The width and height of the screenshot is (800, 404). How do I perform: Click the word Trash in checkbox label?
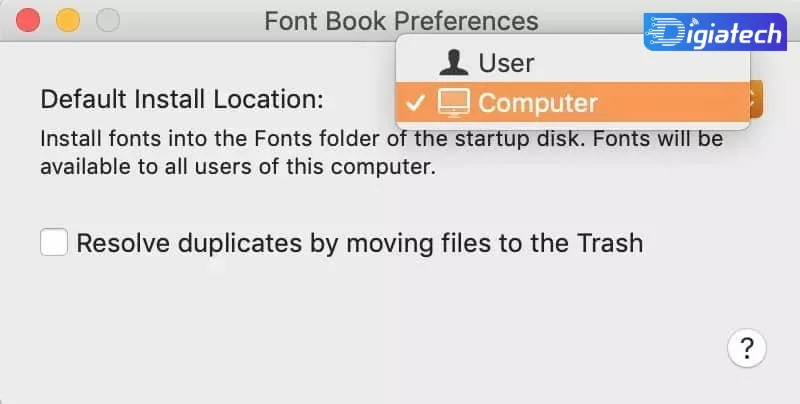tap(610, 243)
